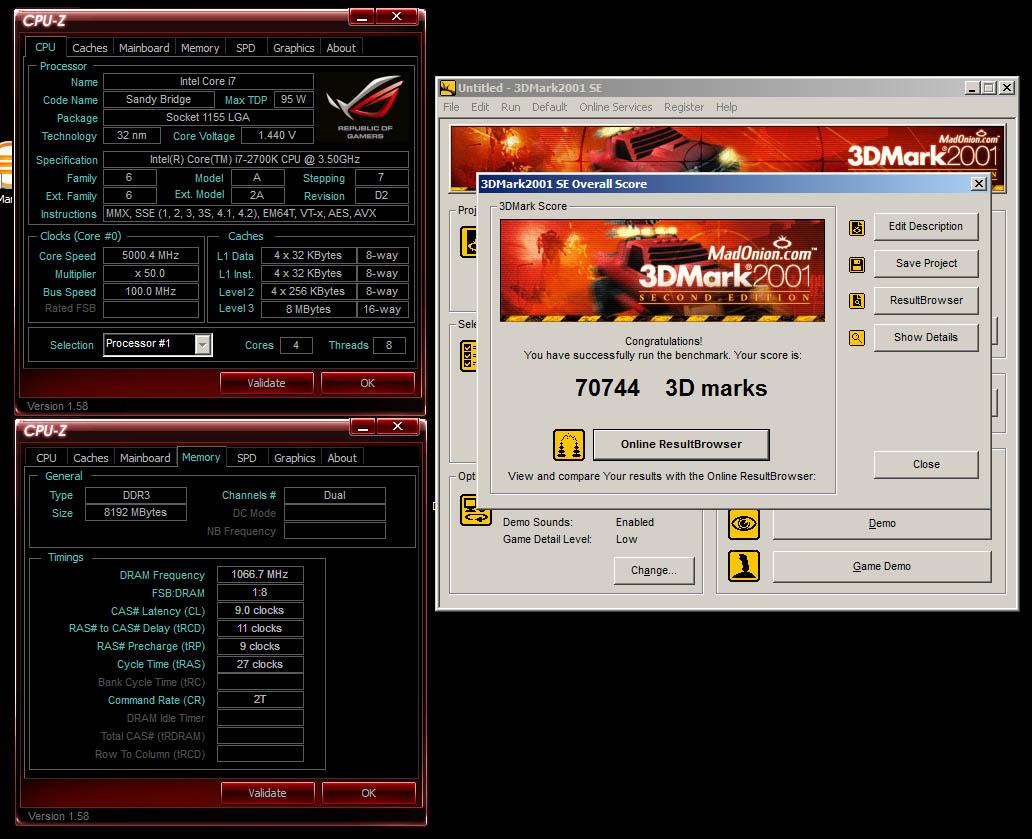Click the Online ResultBrowser podium icon

[569, 445]
